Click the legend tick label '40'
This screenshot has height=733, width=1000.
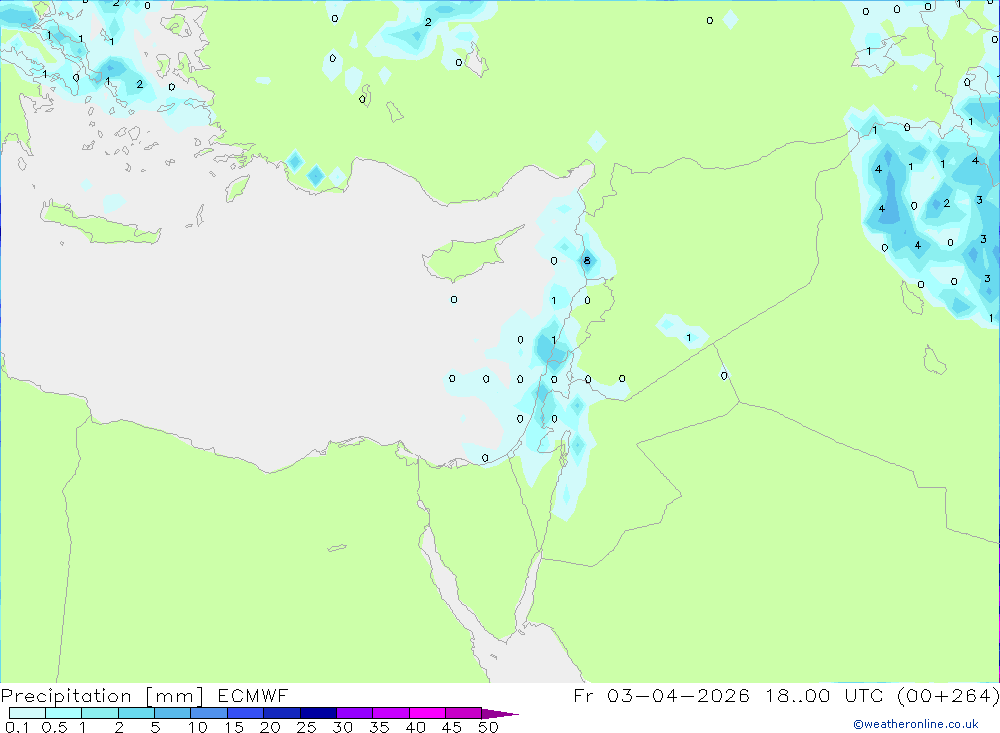tap(416, 727)
